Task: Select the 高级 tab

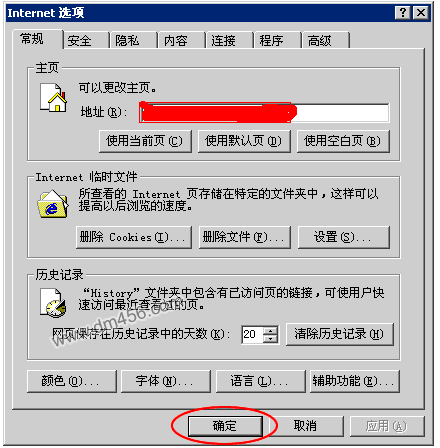Action: tap(326, 41)
